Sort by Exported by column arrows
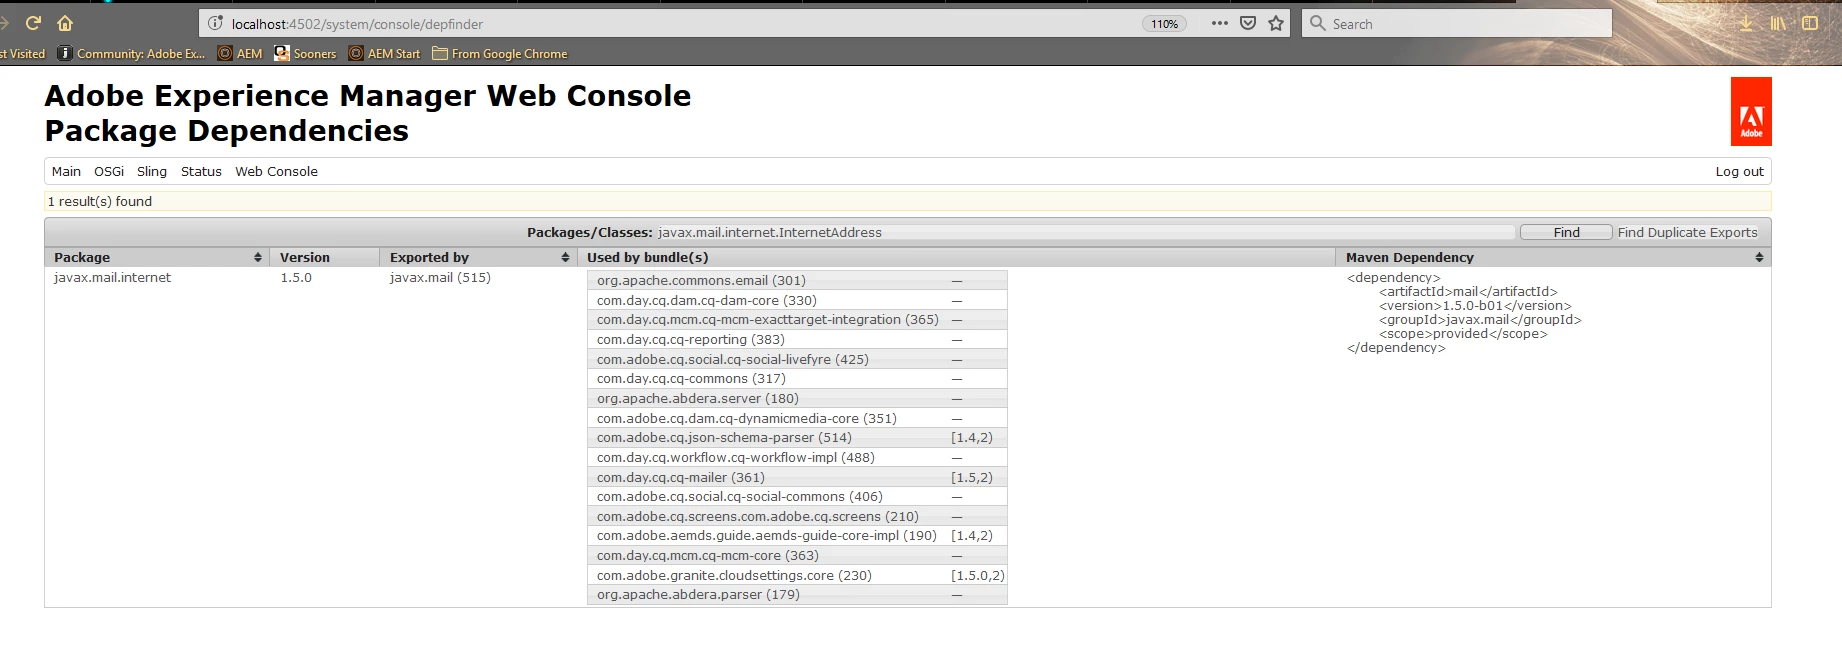 (565, 257)
